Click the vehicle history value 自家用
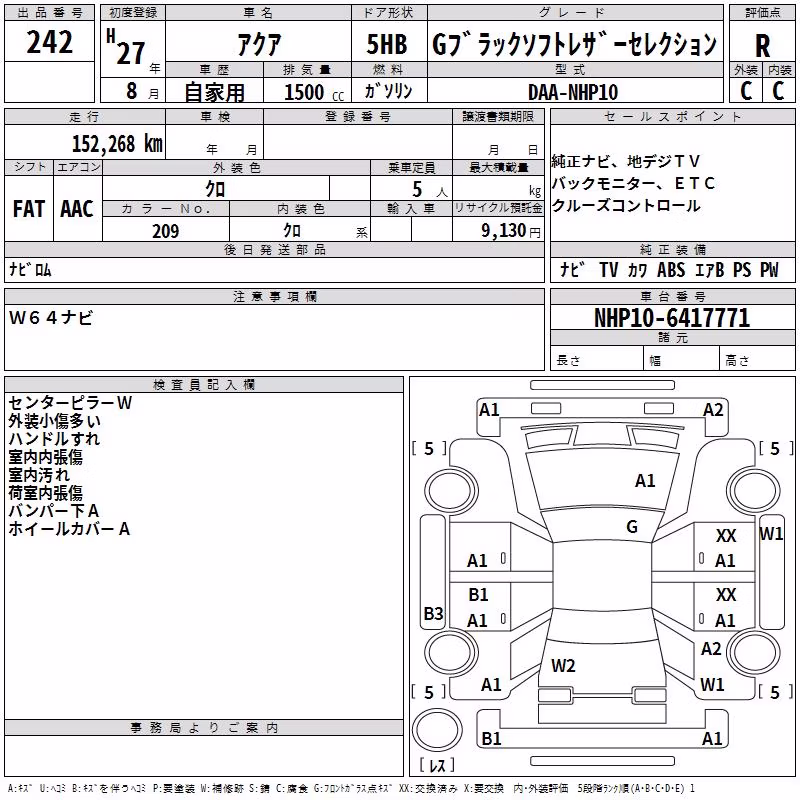Screen dimensions: 800x800 tap(214, 92)
